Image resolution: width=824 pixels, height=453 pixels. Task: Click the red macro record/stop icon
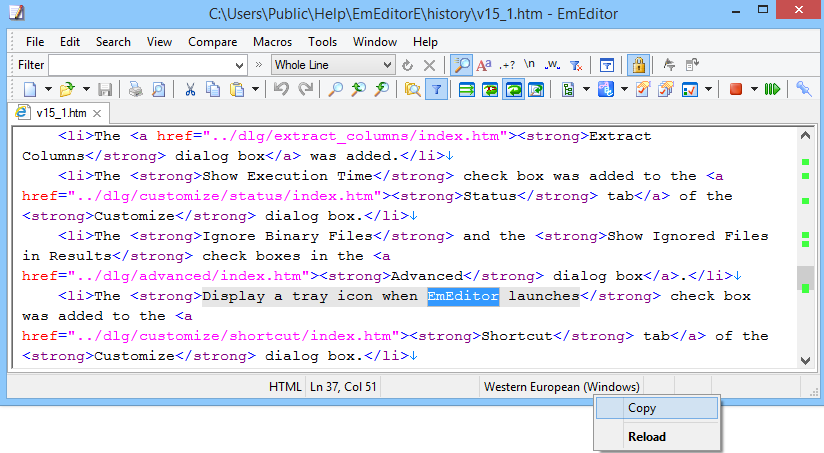[736, 89]
